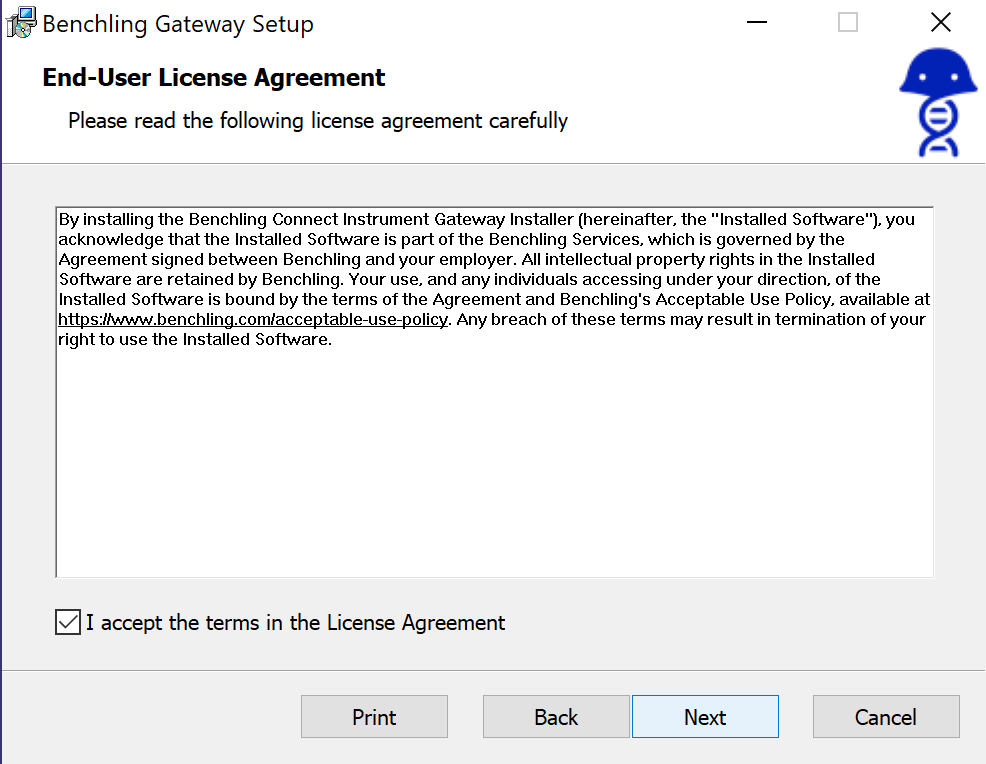The width and height of the screenshot is (986, 764).
Task: Click the "End-User License Agreement" heading
Action: click(x=214, y=78)
